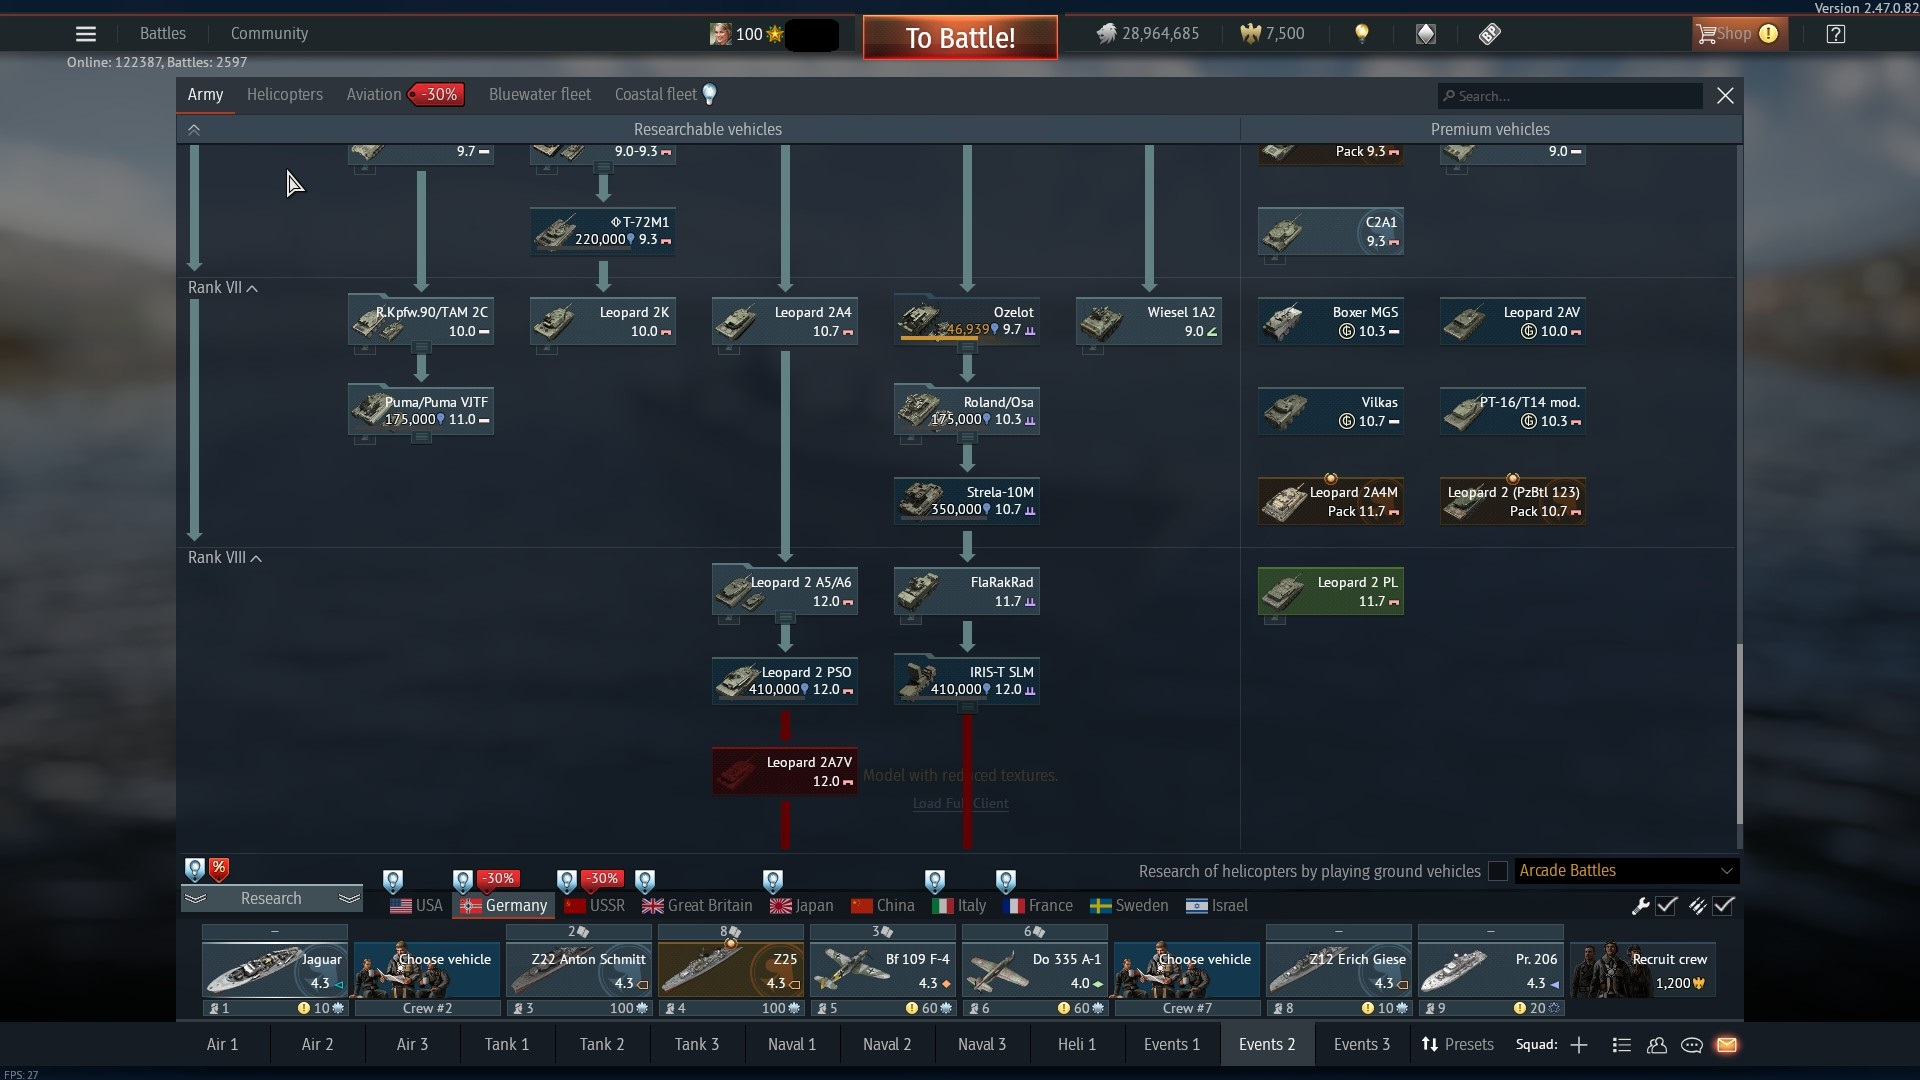Toggle auto-repair checkbox next to wrench
Viewport: 1920px width, 1080px height.
[x=1666, y=906]
